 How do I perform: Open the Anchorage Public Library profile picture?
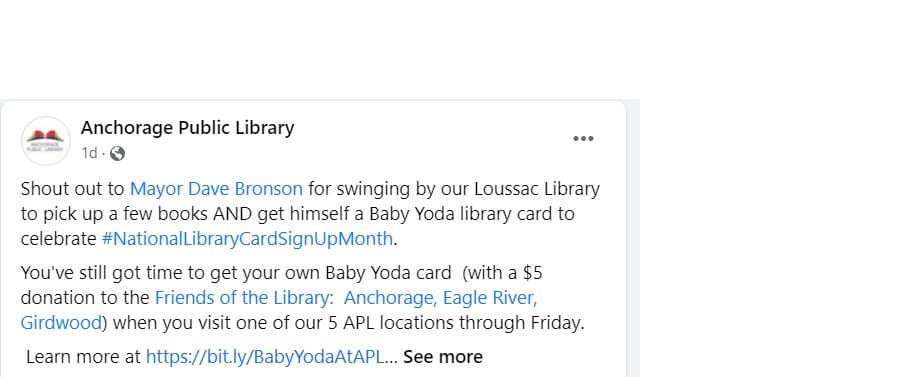coord(46,141)
